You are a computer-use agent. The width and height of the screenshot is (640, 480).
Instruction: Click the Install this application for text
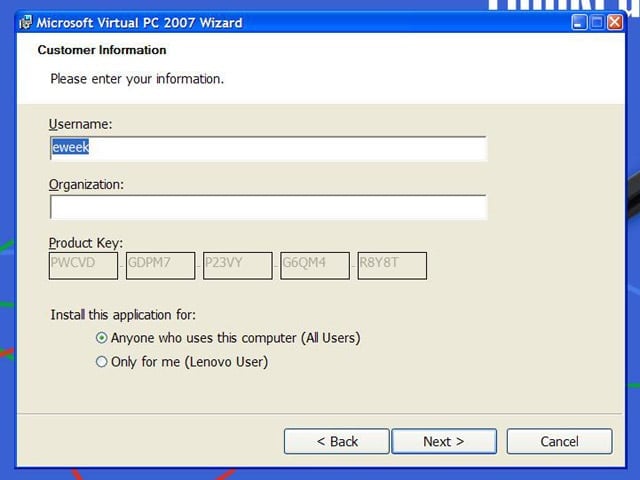tap(123, 315)
